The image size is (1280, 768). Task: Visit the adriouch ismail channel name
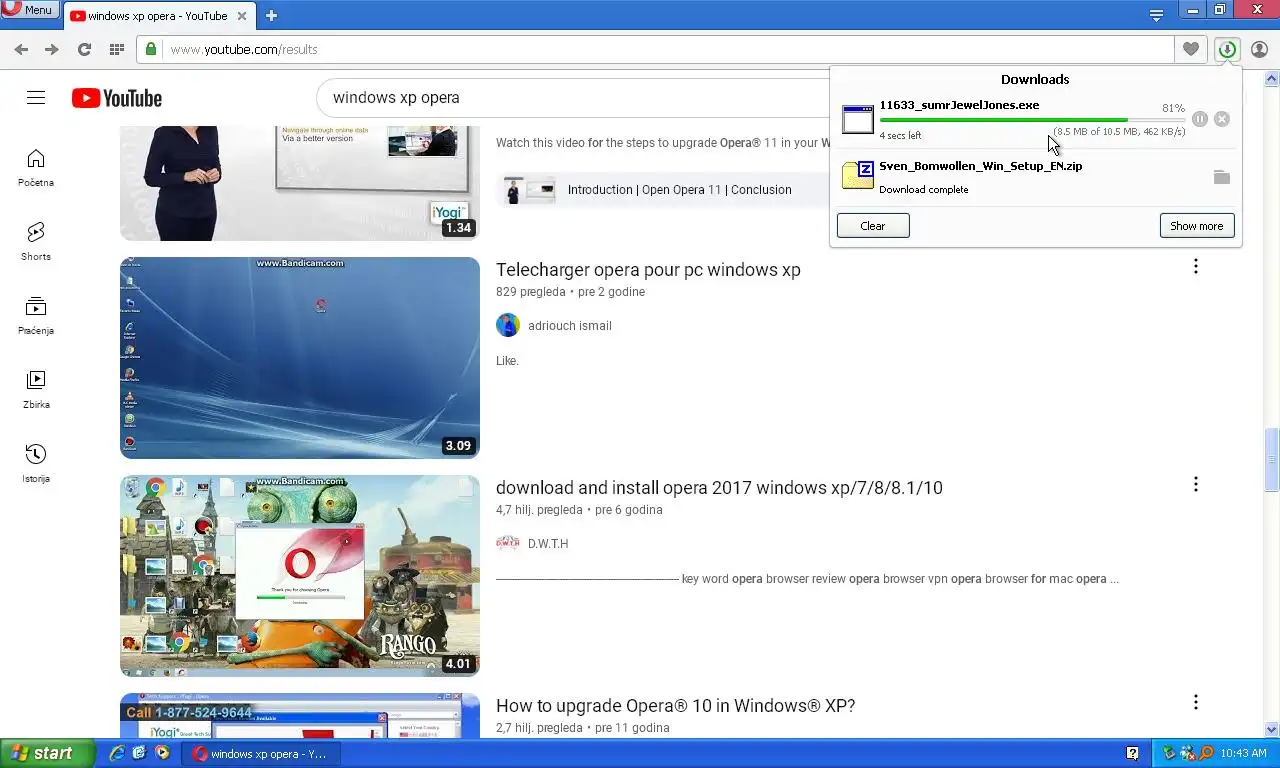coord(569,326)
